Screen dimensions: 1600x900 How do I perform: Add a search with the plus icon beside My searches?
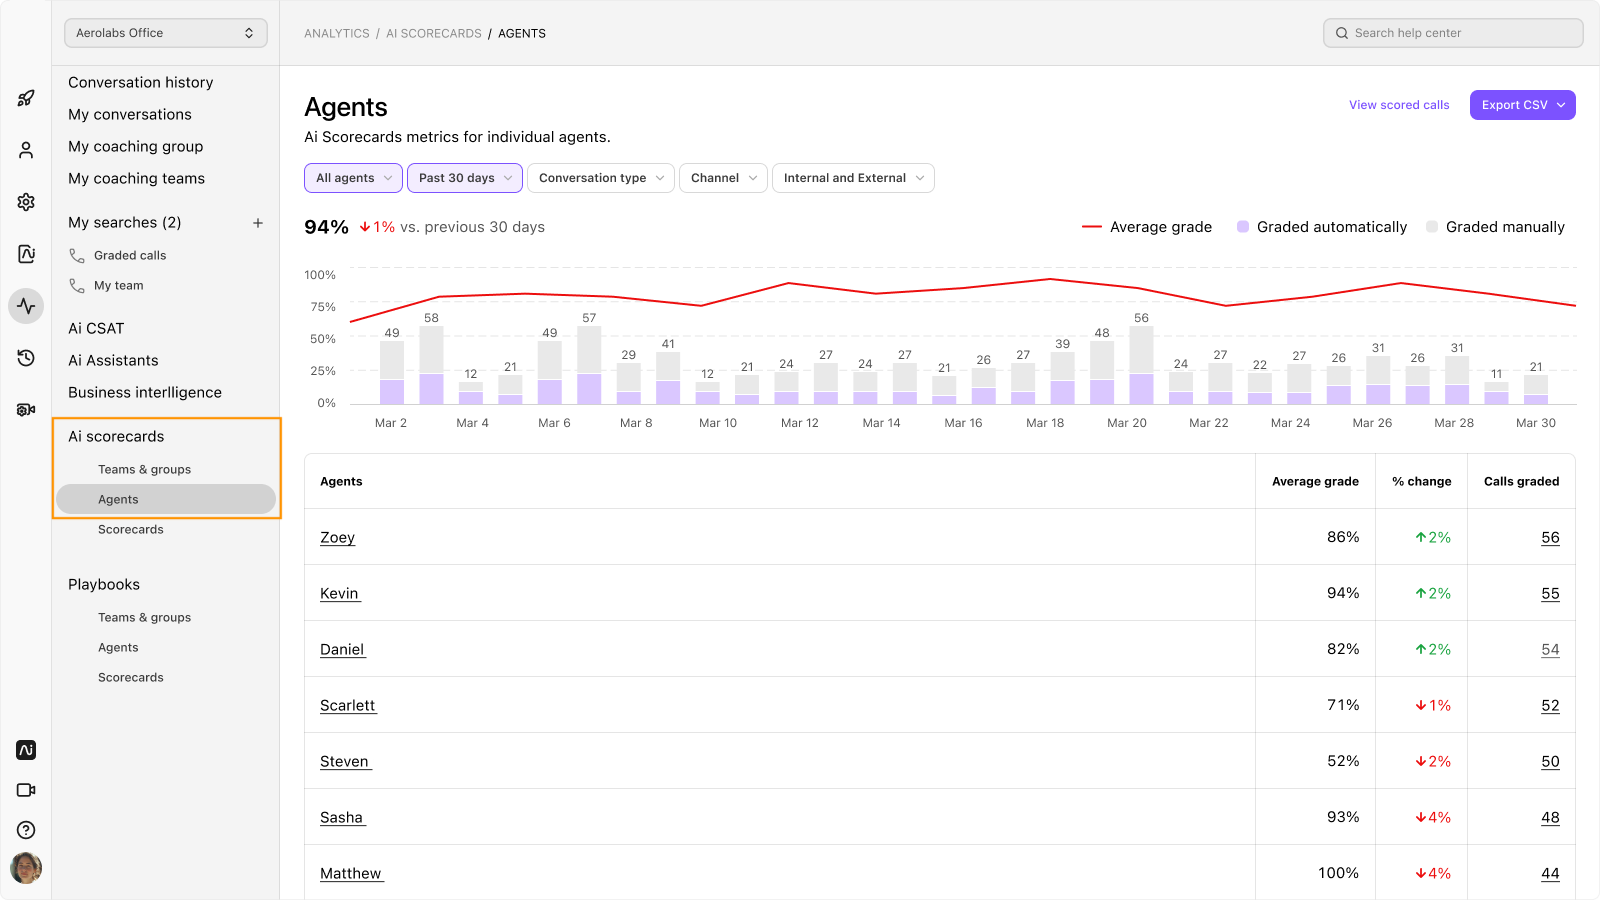point(258,223)
